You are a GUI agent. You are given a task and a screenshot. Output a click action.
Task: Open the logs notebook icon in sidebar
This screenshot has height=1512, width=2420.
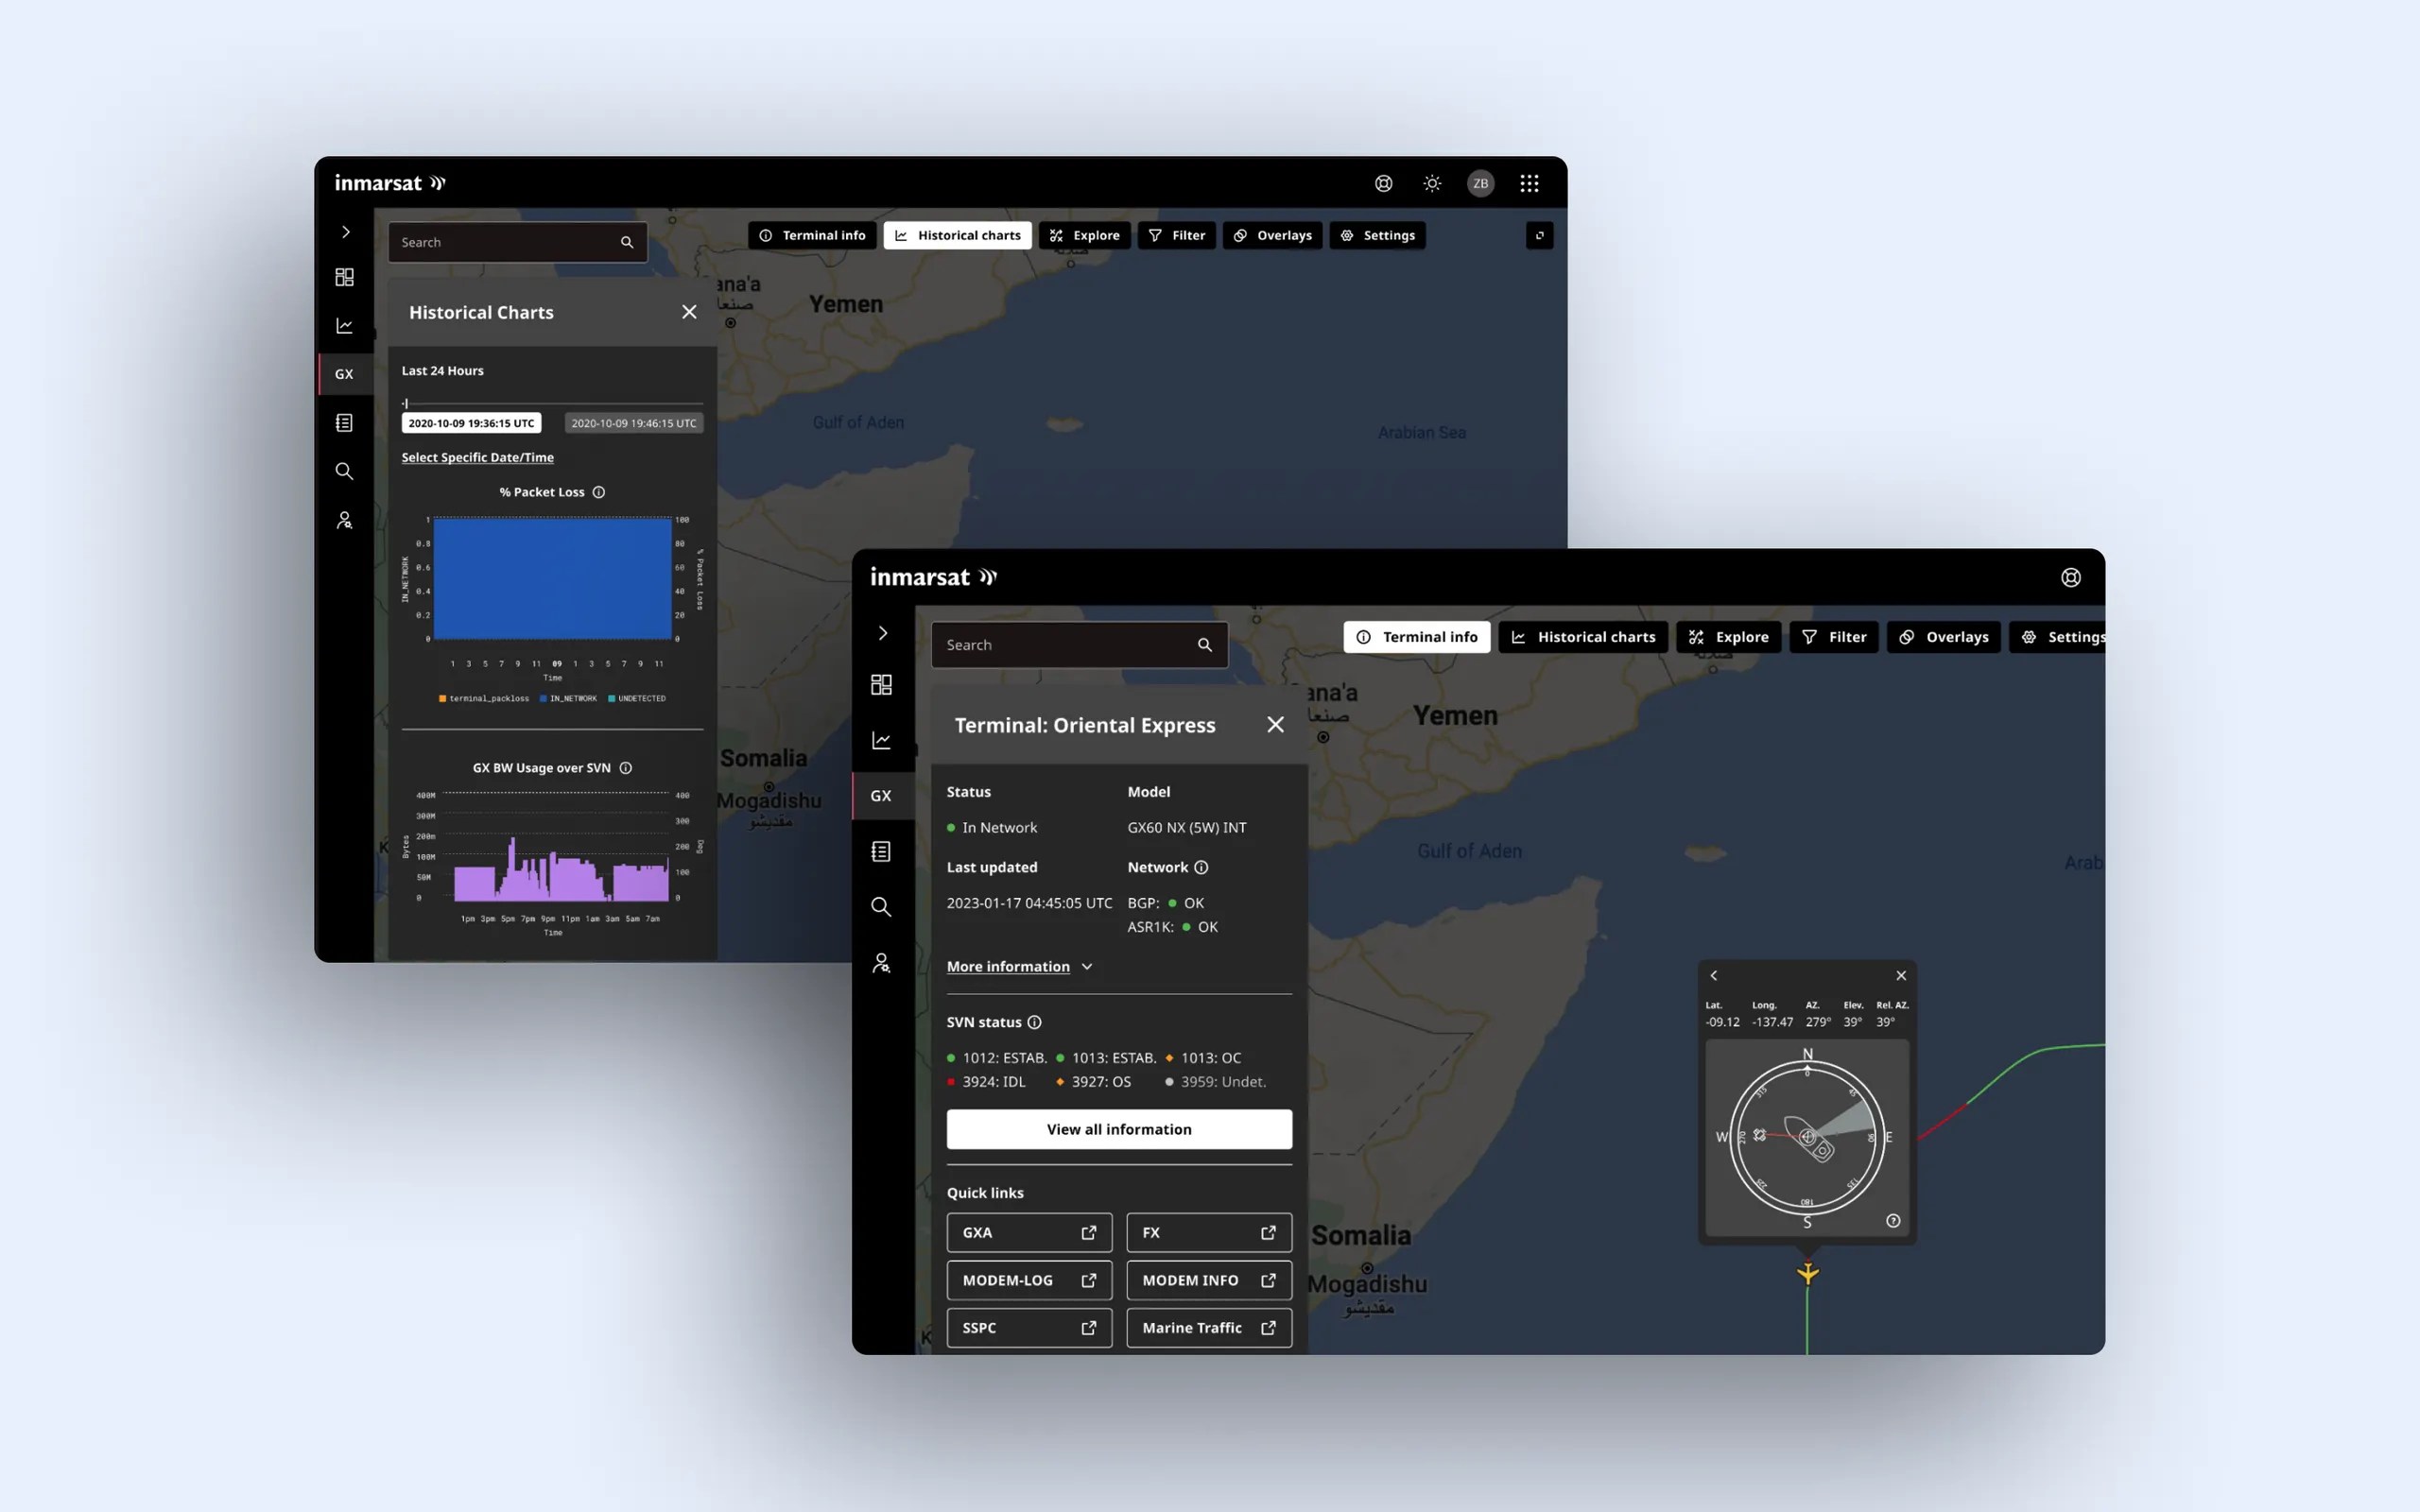point(882,851)
